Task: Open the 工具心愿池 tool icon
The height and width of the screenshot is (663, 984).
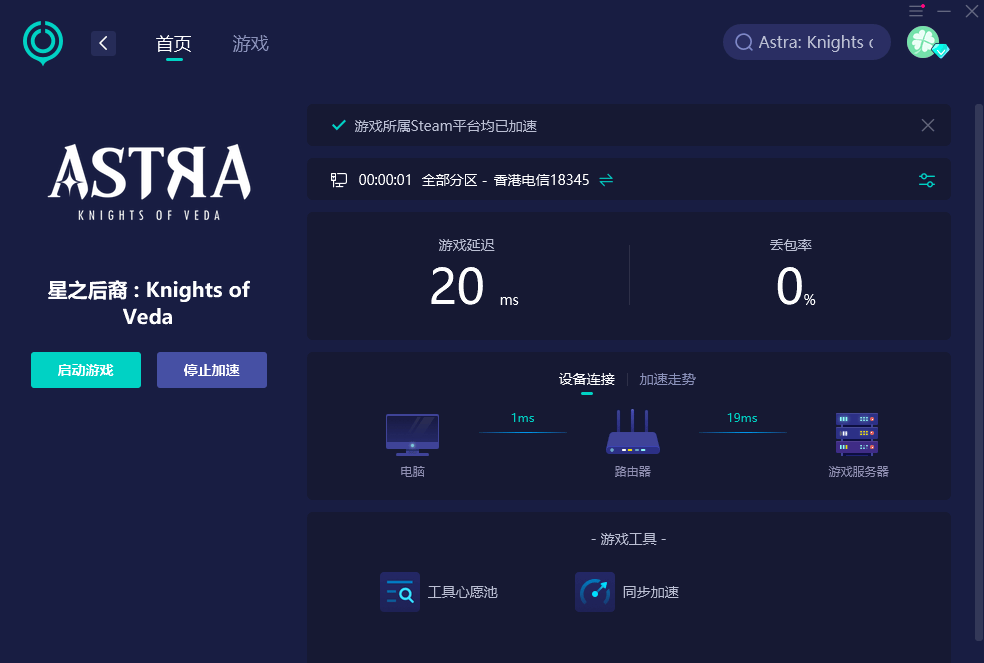Action: click(x=400, y=591)
